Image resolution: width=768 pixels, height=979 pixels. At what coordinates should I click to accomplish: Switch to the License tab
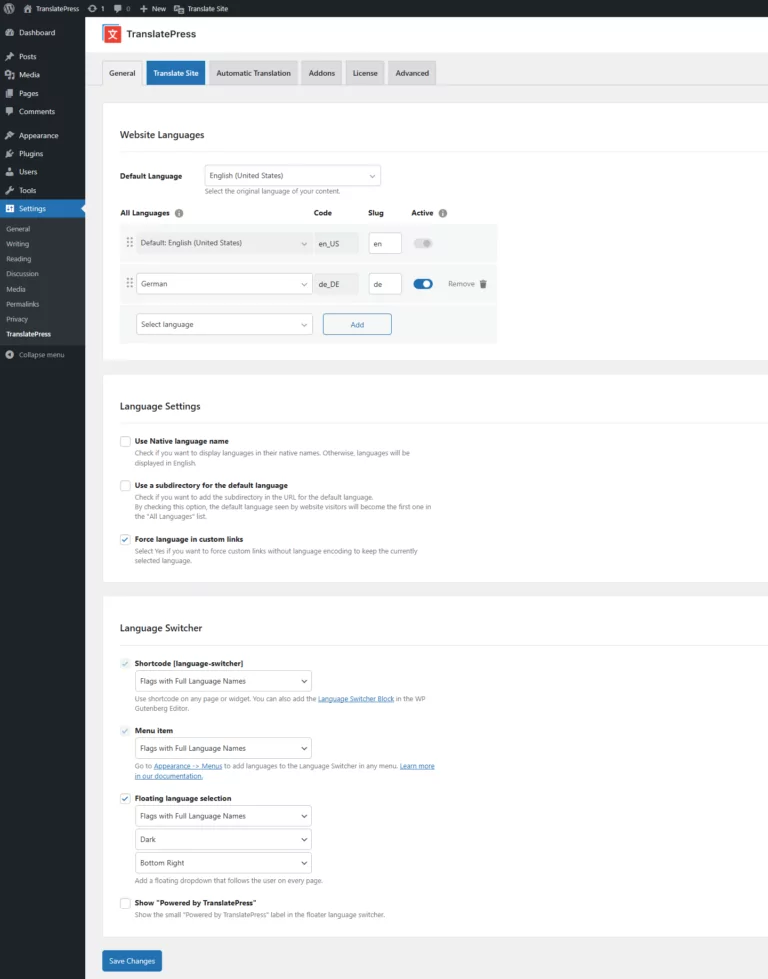point(365,73)
